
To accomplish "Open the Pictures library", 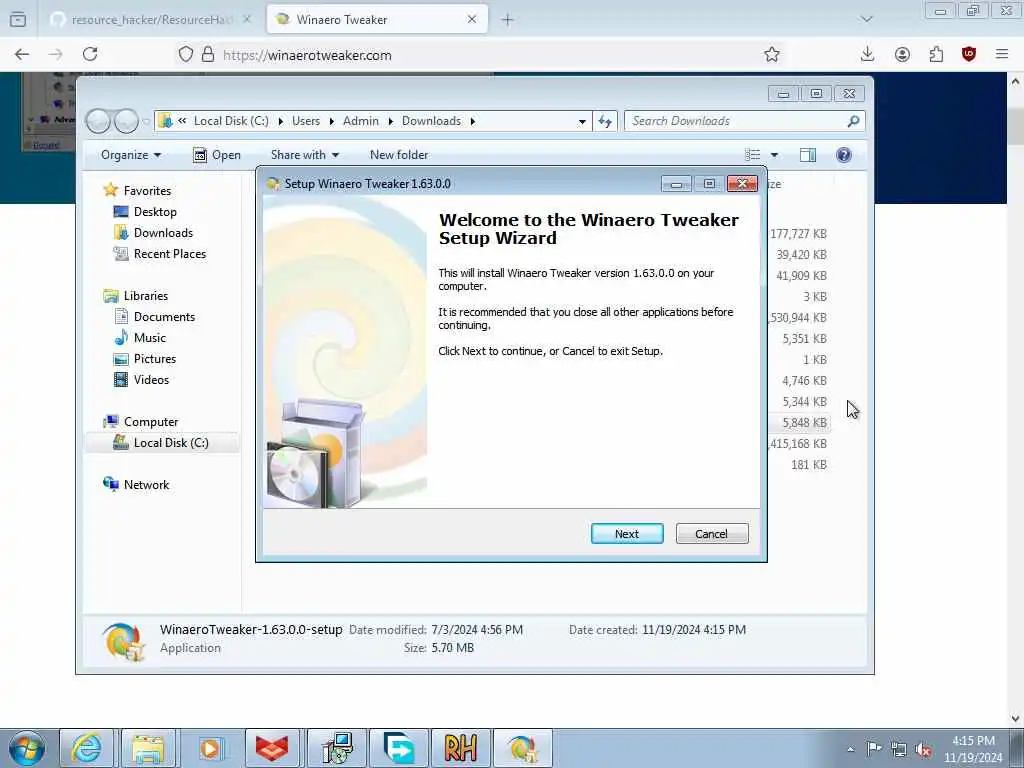I will tap(155, 359).
